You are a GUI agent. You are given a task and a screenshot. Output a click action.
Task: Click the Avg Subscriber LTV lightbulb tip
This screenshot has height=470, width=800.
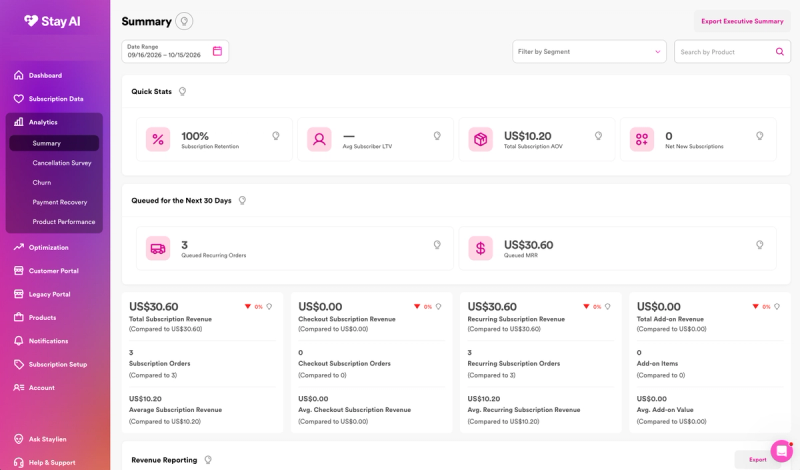[x=437, y=136]
